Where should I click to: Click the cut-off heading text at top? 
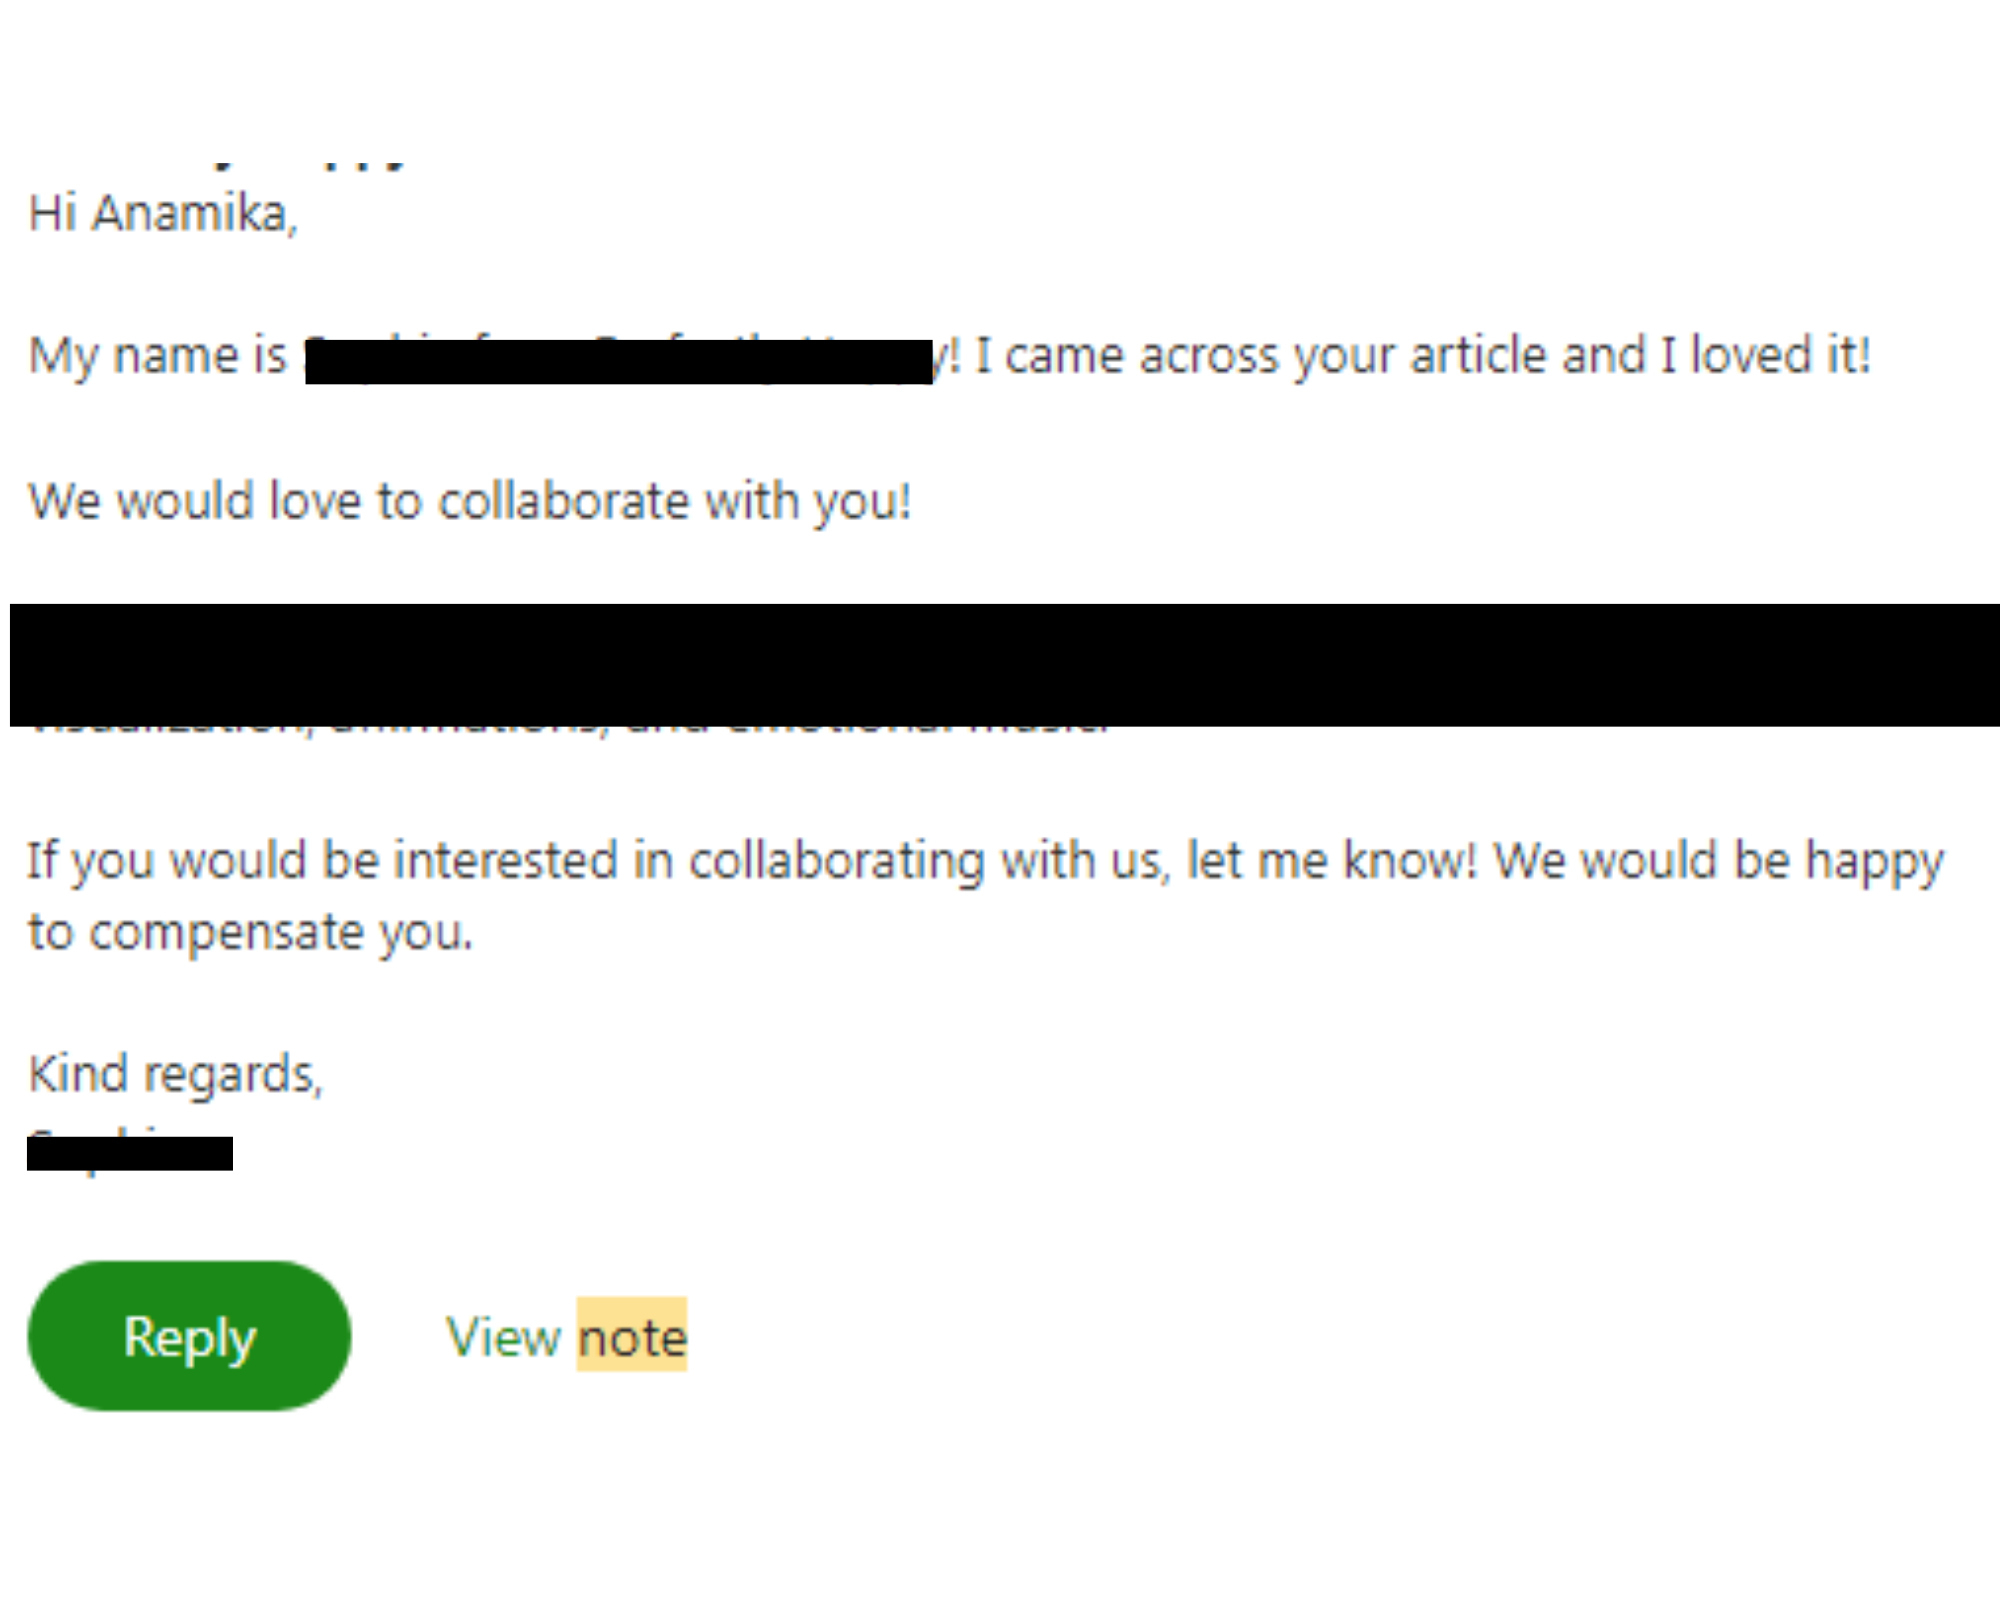(x=310, y=163)
